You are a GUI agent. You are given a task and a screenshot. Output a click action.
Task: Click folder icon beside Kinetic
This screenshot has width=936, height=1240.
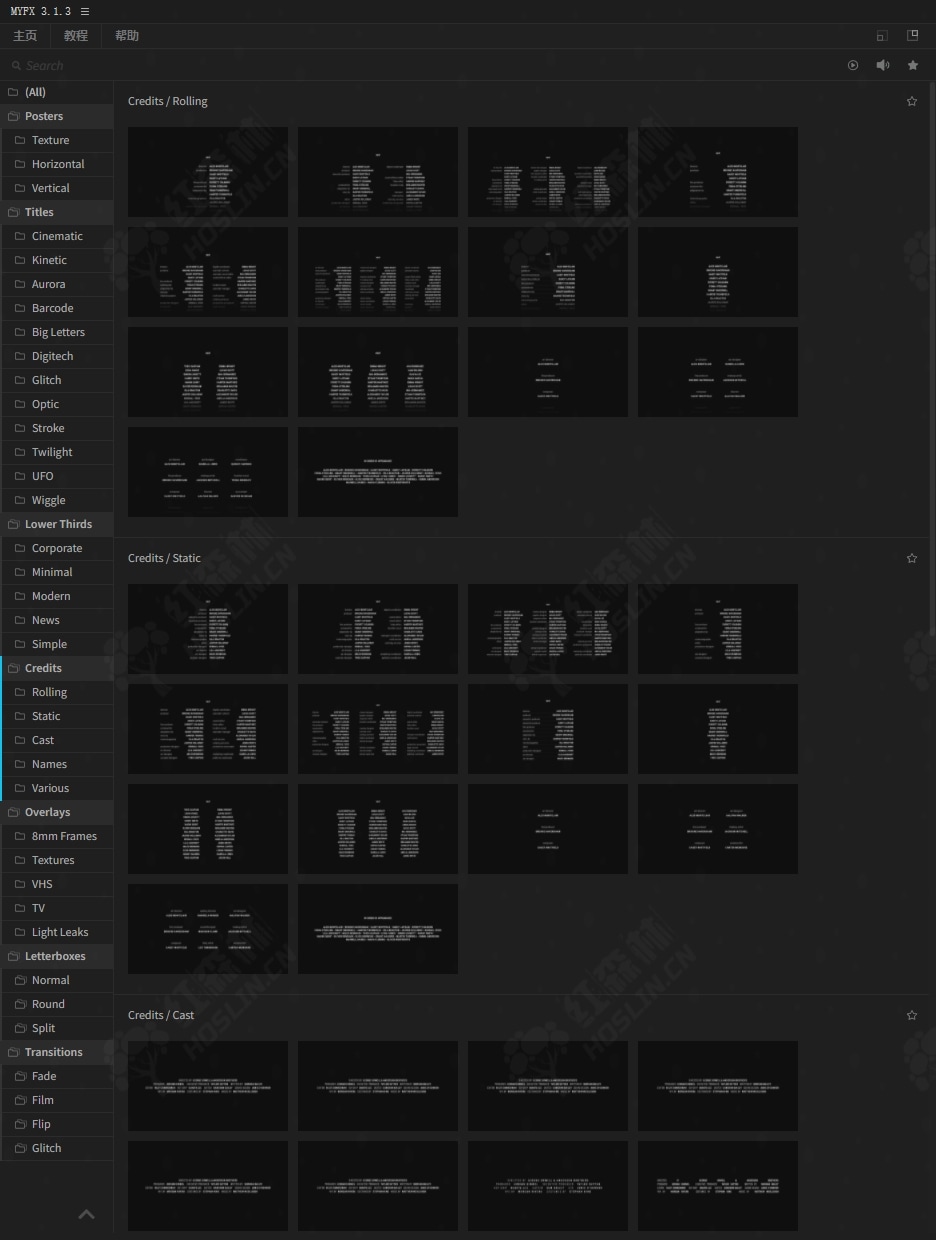coord(20,260)
